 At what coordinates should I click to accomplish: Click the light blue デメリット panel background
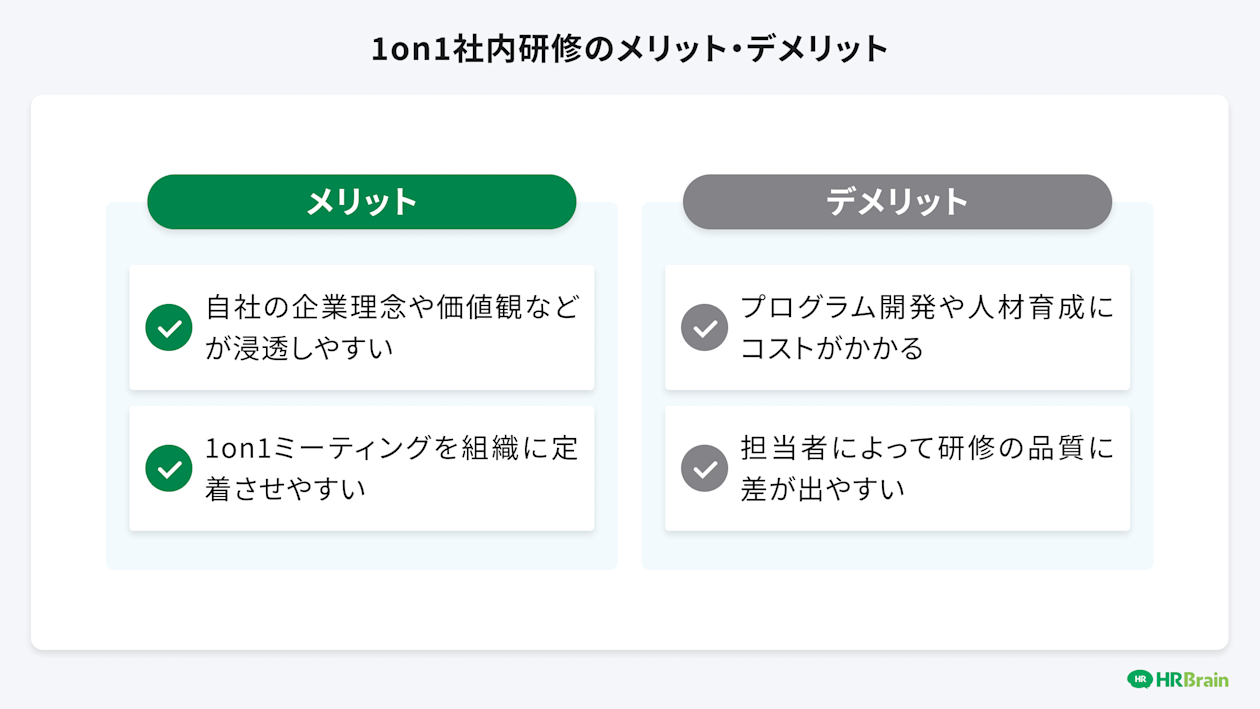897,549
